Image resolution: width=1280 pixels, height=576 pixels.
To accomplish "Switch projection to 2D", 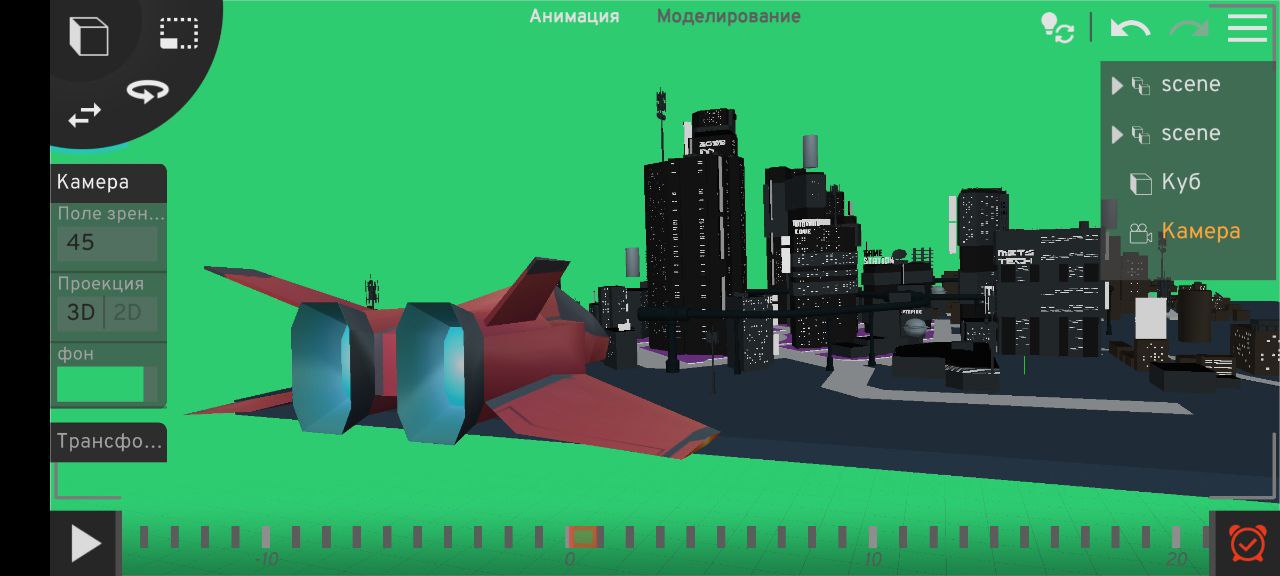I will tap(128, 313).
